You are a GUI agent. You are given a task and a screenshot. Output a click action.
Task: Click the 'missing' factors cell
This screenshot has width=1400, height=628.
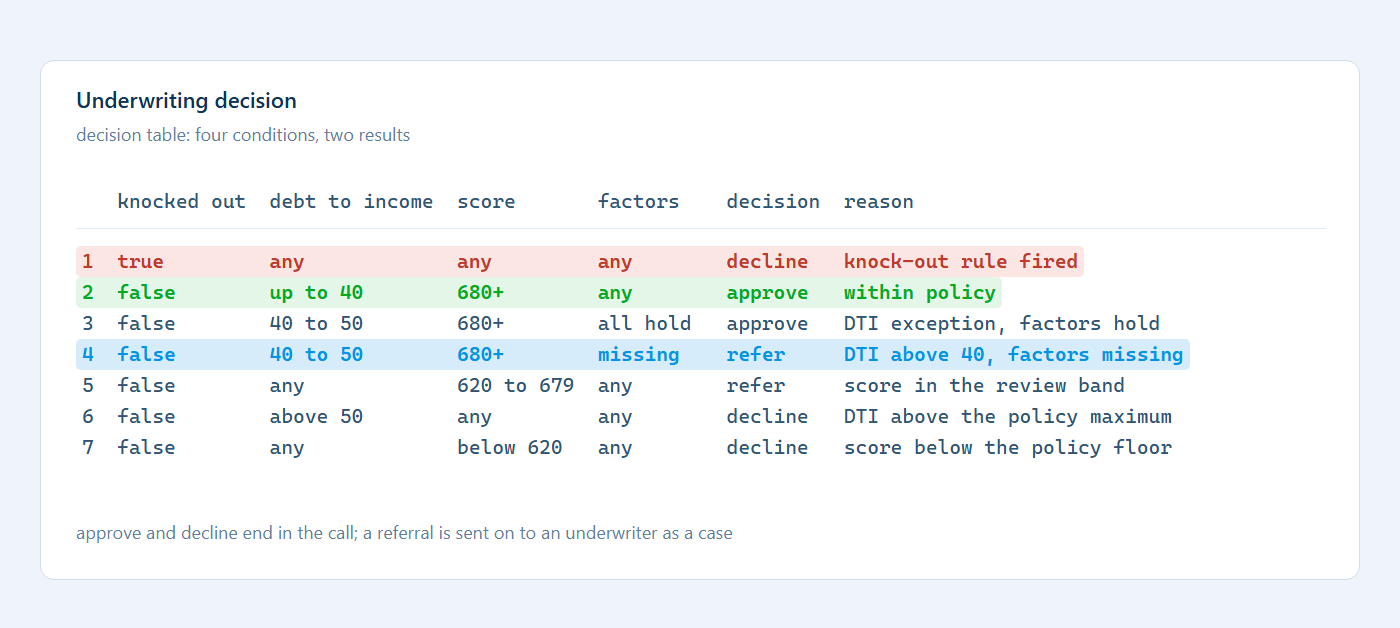(x=638, y=355)
